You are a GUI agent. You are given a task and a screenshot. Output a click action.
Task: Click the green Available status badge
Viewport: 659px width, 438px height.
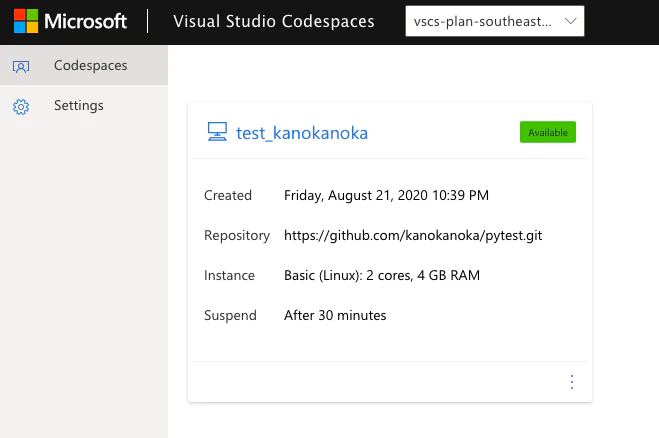click(x=548, y=132)
